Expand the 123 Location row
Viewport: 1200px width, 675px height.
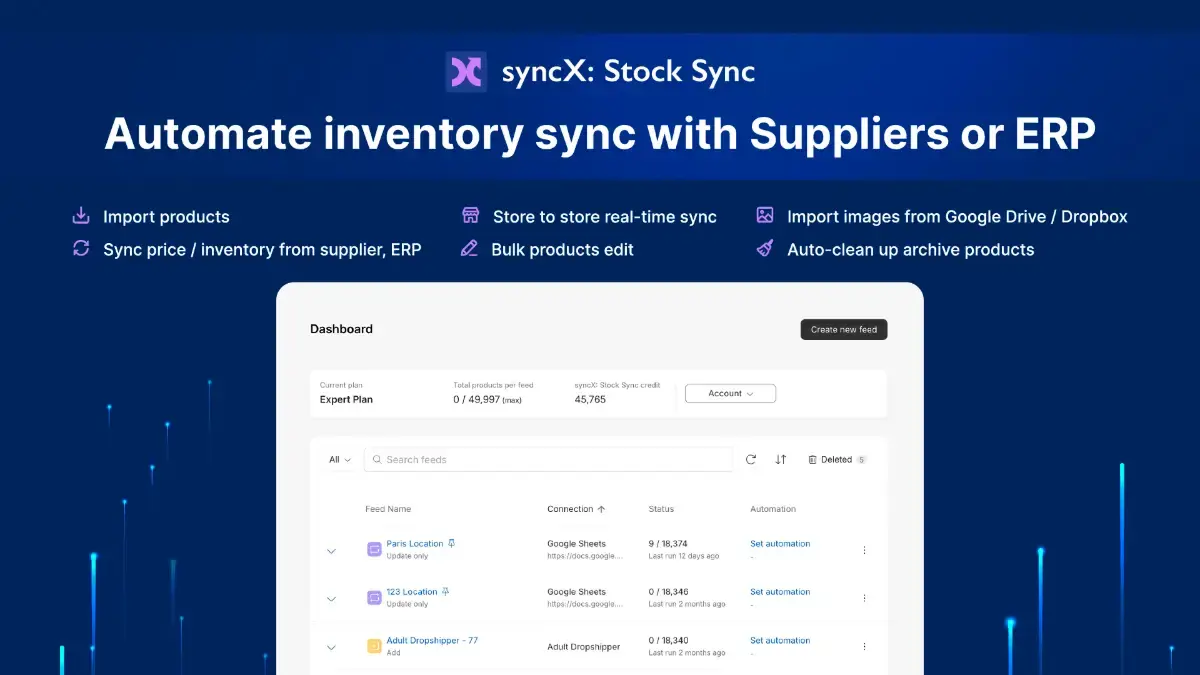tap(331, 598)
